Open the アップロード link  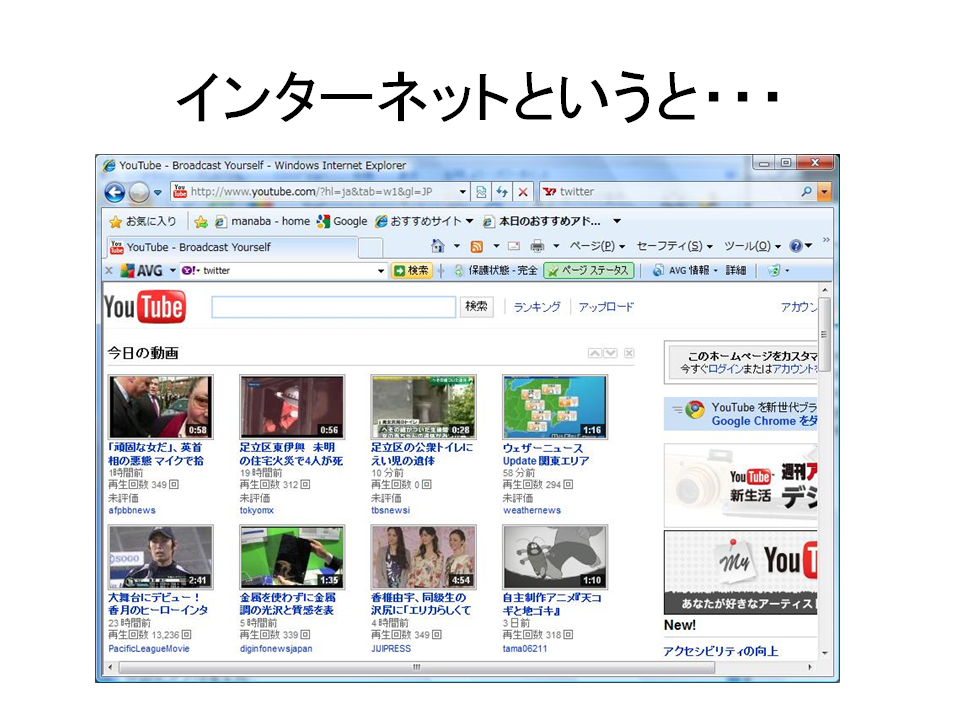coord(606,307)
